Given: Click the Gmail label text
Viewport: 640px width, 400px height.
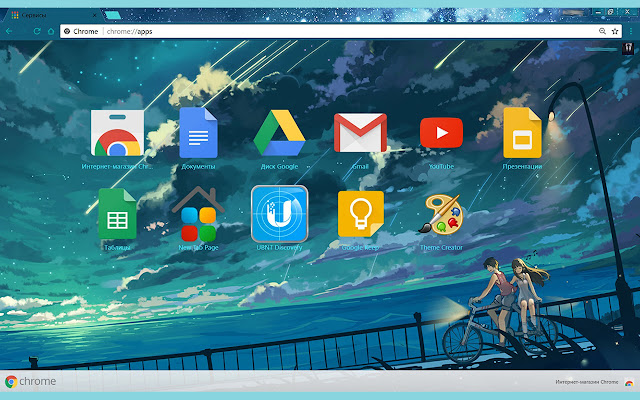Looking at the screenshot, I should coord(360,167).
